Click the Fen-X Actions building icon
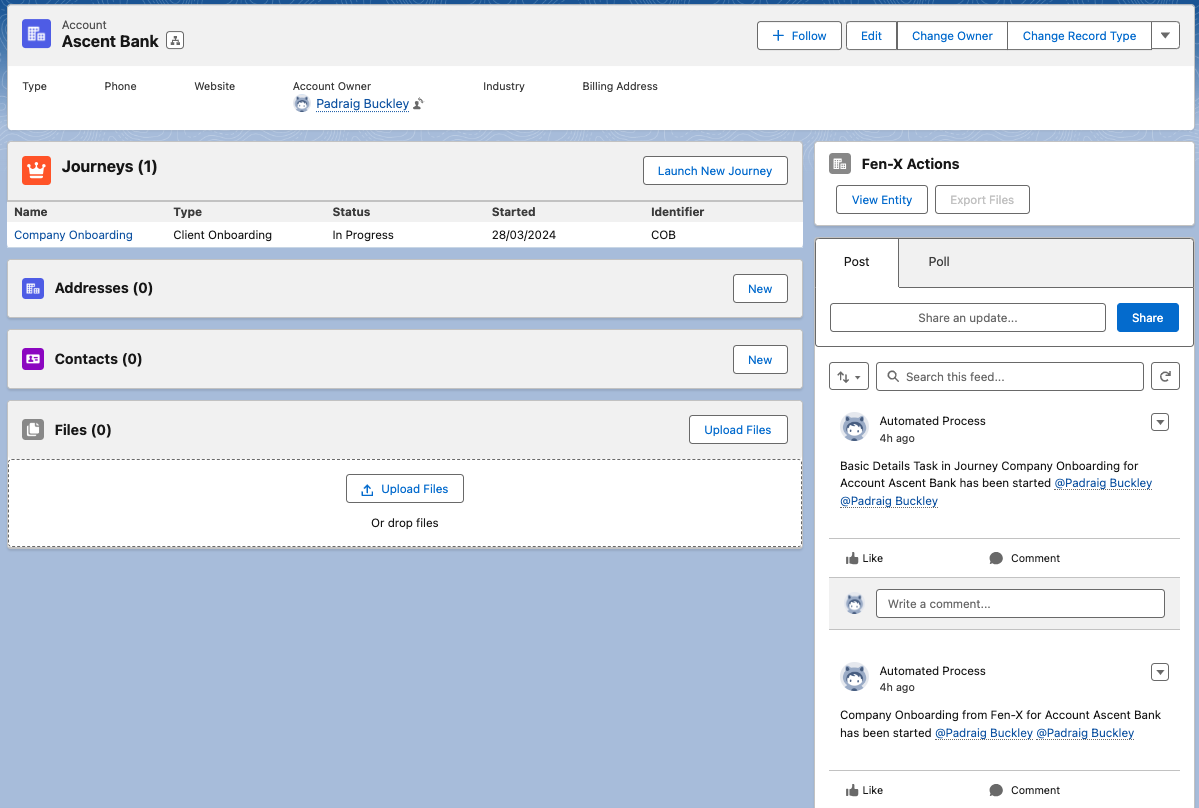Screen dimensions: 1199x808 pos(840,164)
